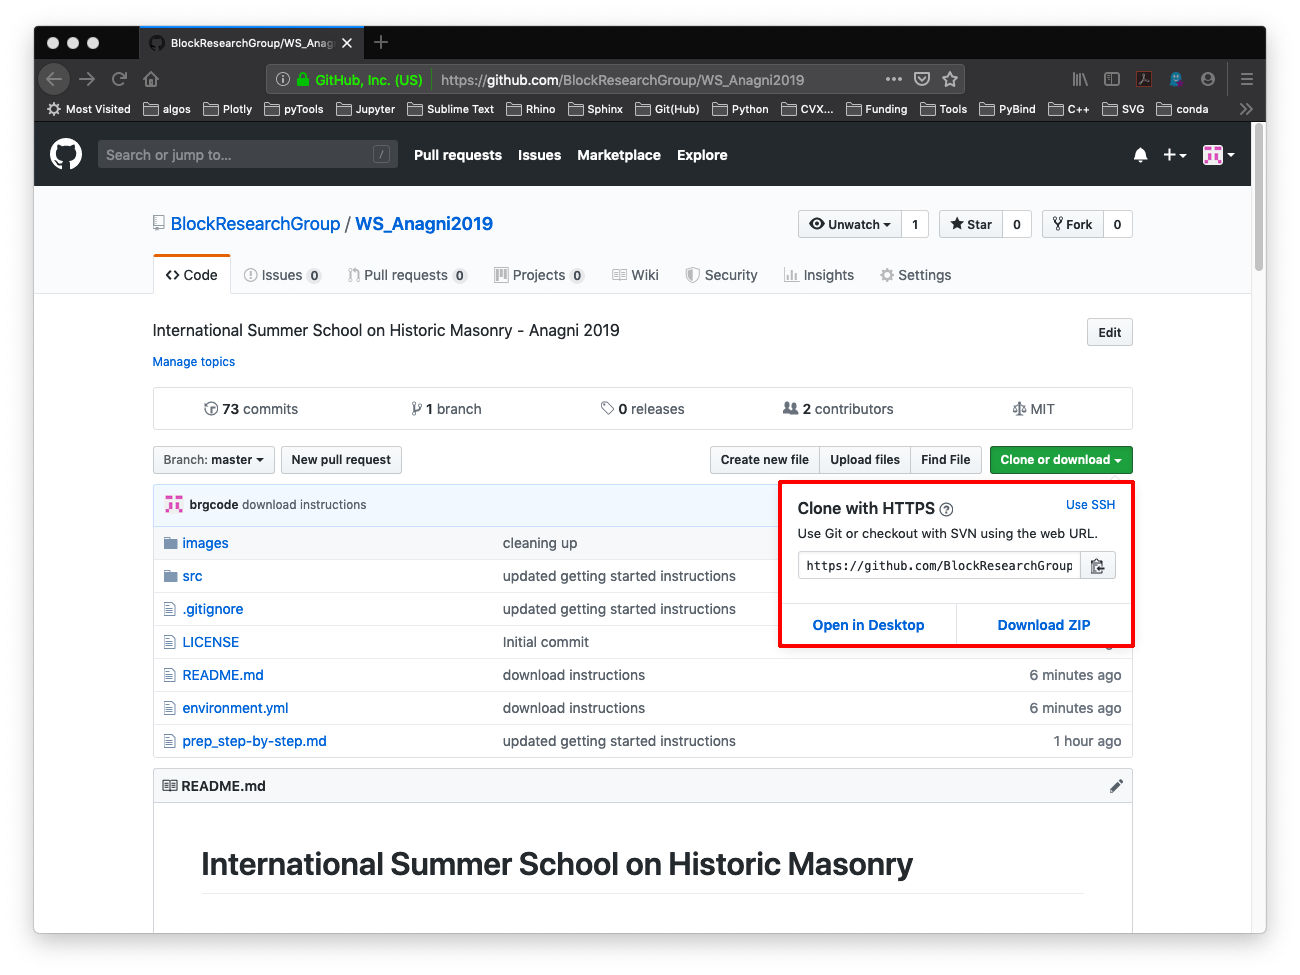Switch to the Issues tab

pyautogui.click(x=282, y=275)
